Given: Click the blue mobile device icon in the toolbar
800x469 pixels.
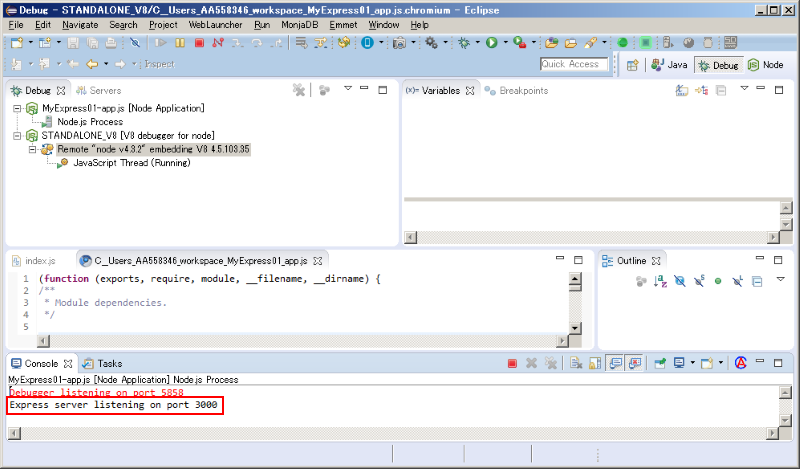Looking at the screenshot, I should [367, 43].
